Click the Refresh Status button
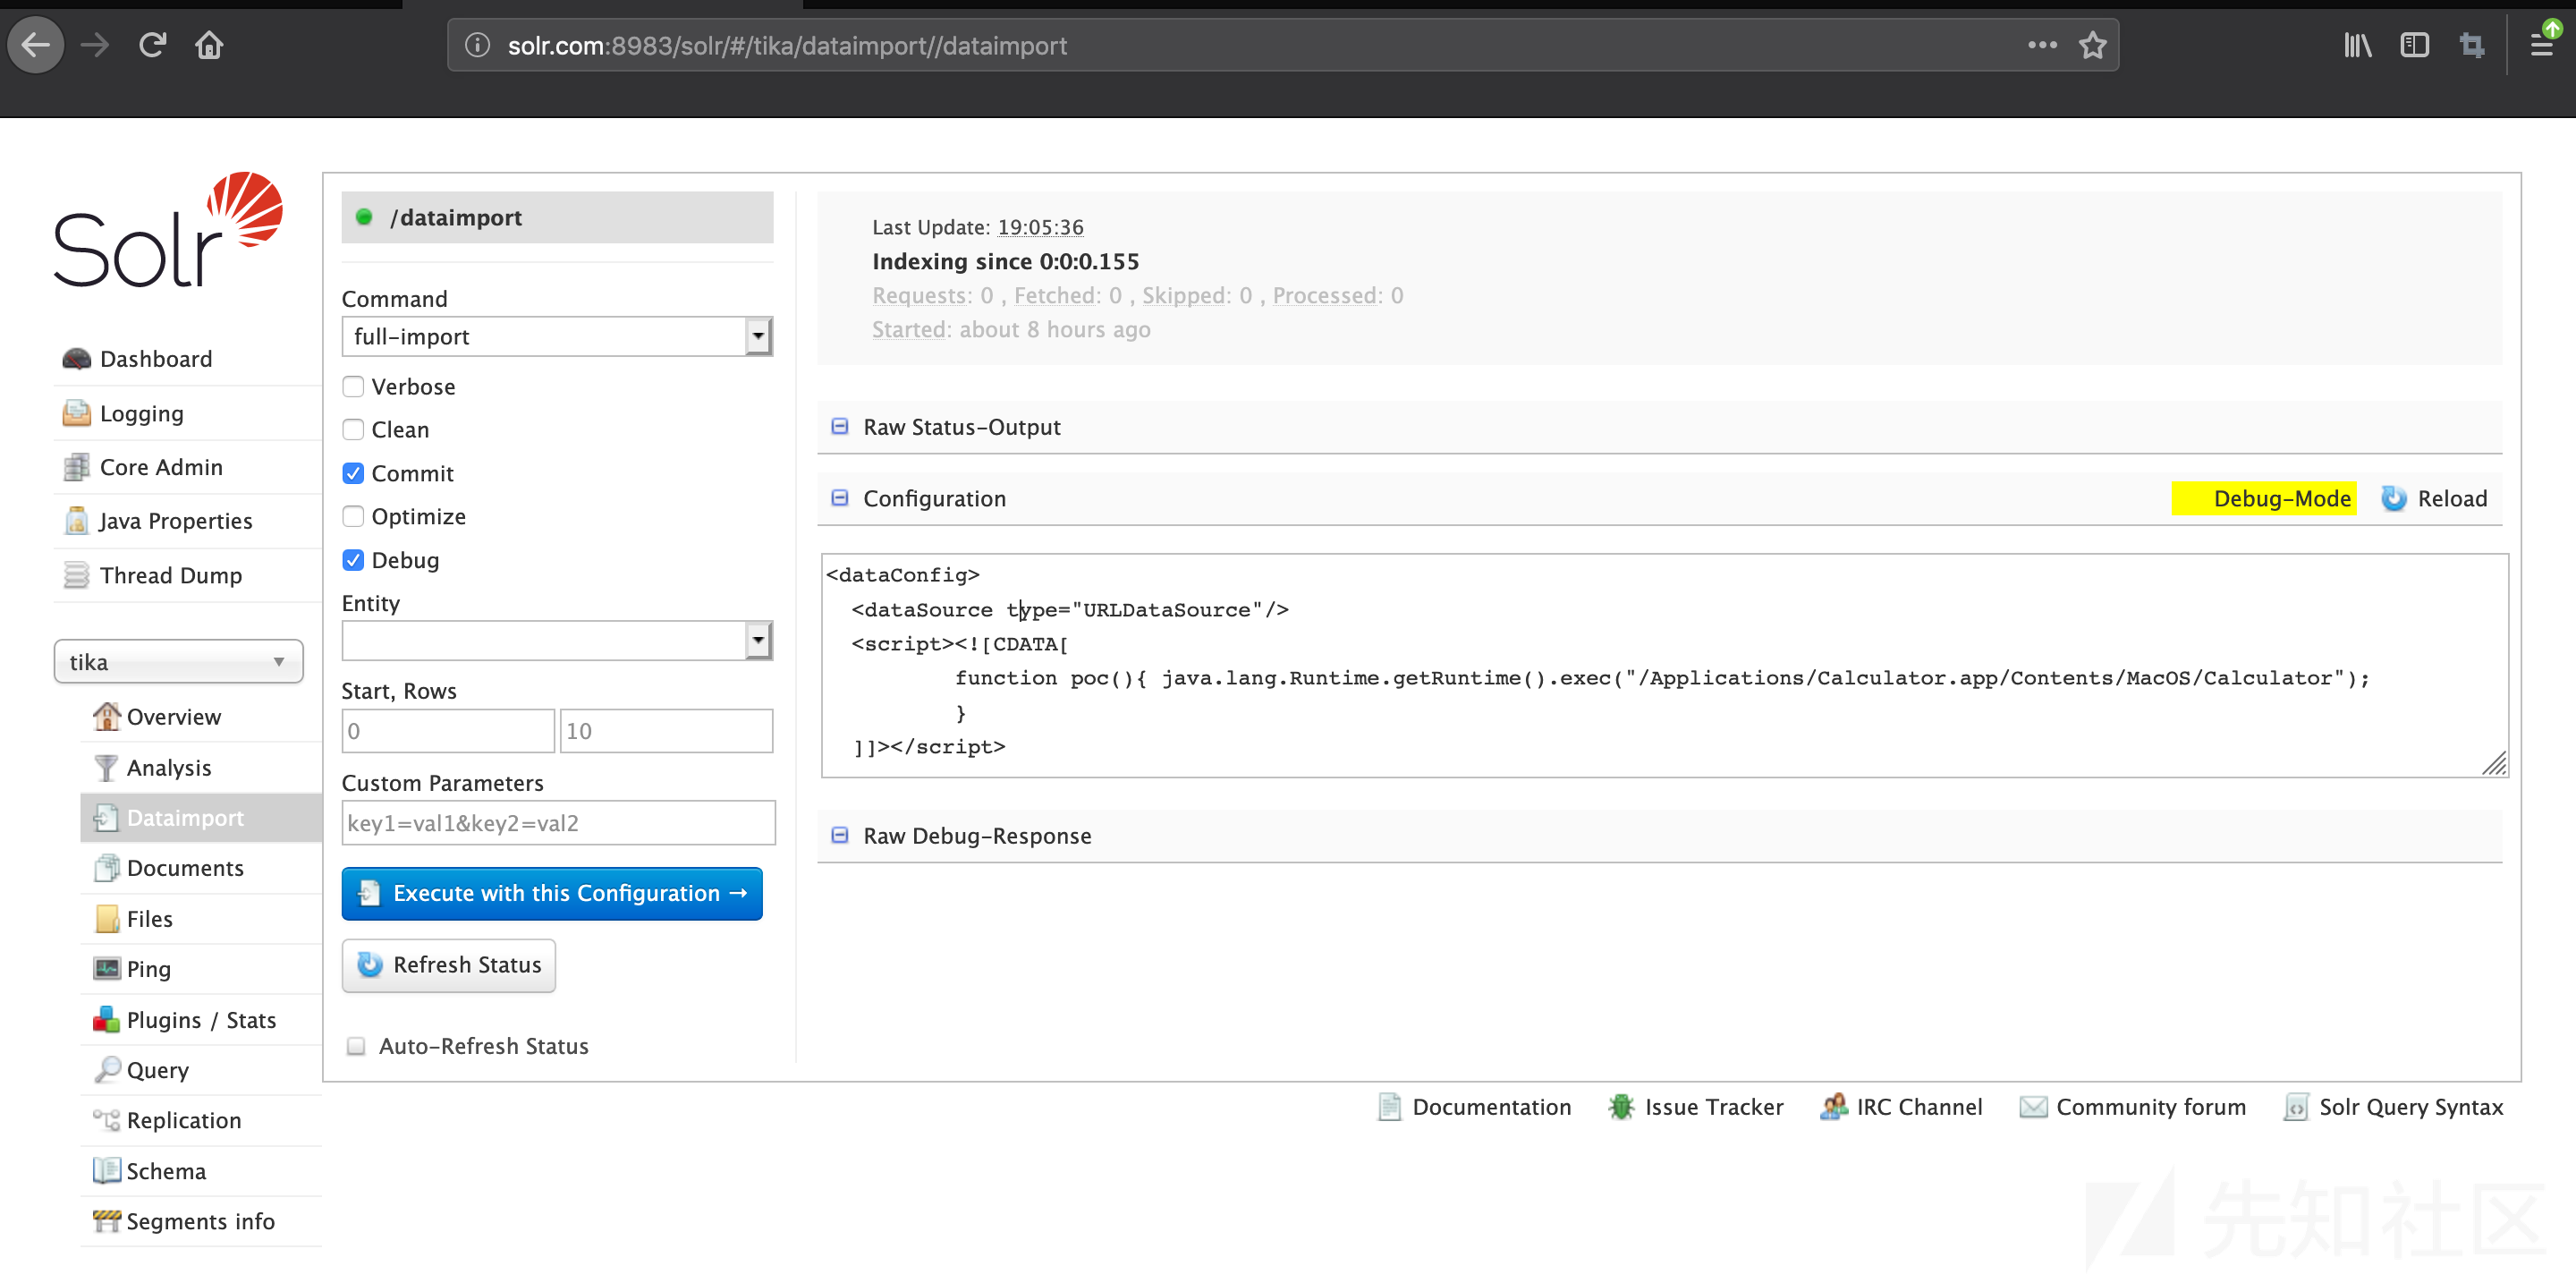The image size is (2576, 1283). pyautogui.click(x=449, y=966)
